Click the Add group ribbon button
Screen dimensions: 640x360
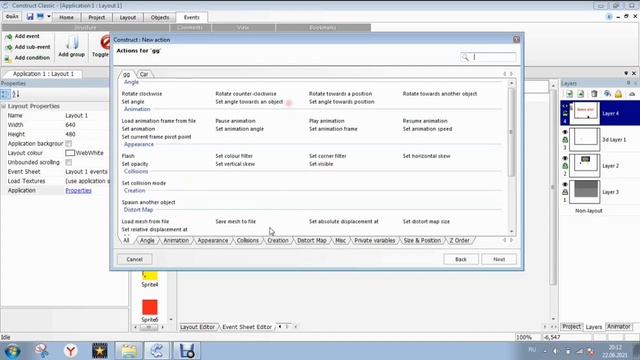click(71, 46)
